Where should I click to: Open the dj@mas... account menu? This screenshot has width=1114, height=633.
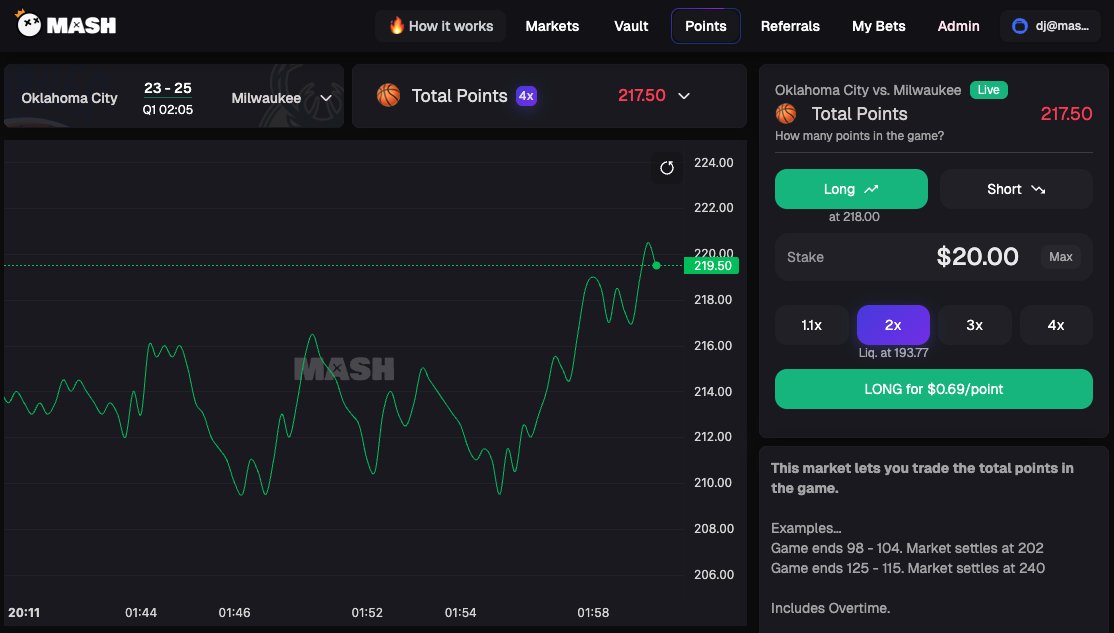[1050, 26]
